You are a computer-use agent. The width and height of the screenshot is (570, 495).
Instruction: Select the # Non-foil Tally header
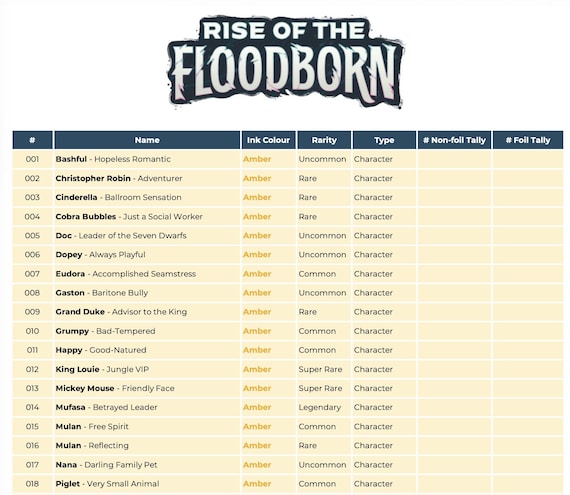click(x=454, y=140)
